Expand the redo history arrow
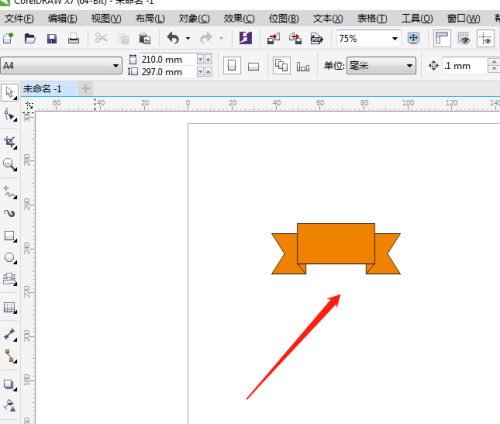Image resolution: width=500 pixels, height=424 pixels. coord(221,38)
